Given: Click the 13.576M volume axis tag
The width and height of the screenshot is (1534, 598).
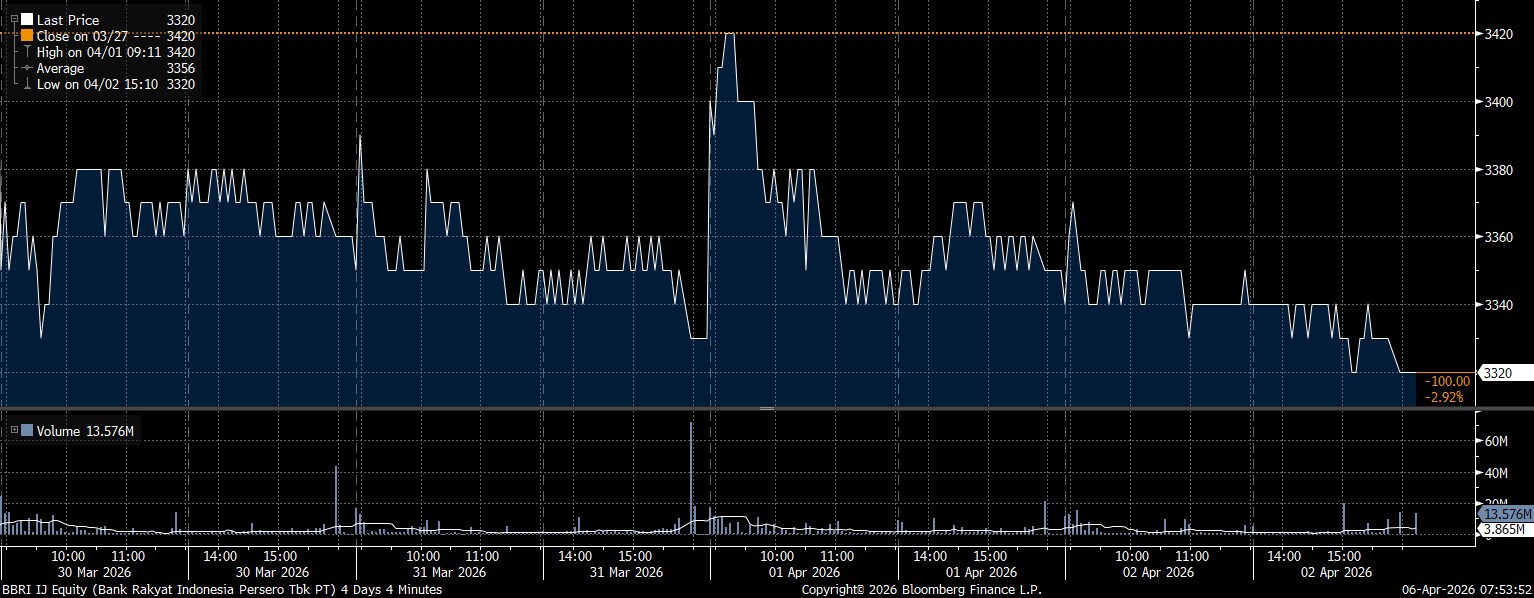Looking at the screenshot, I should (1504, 513).
